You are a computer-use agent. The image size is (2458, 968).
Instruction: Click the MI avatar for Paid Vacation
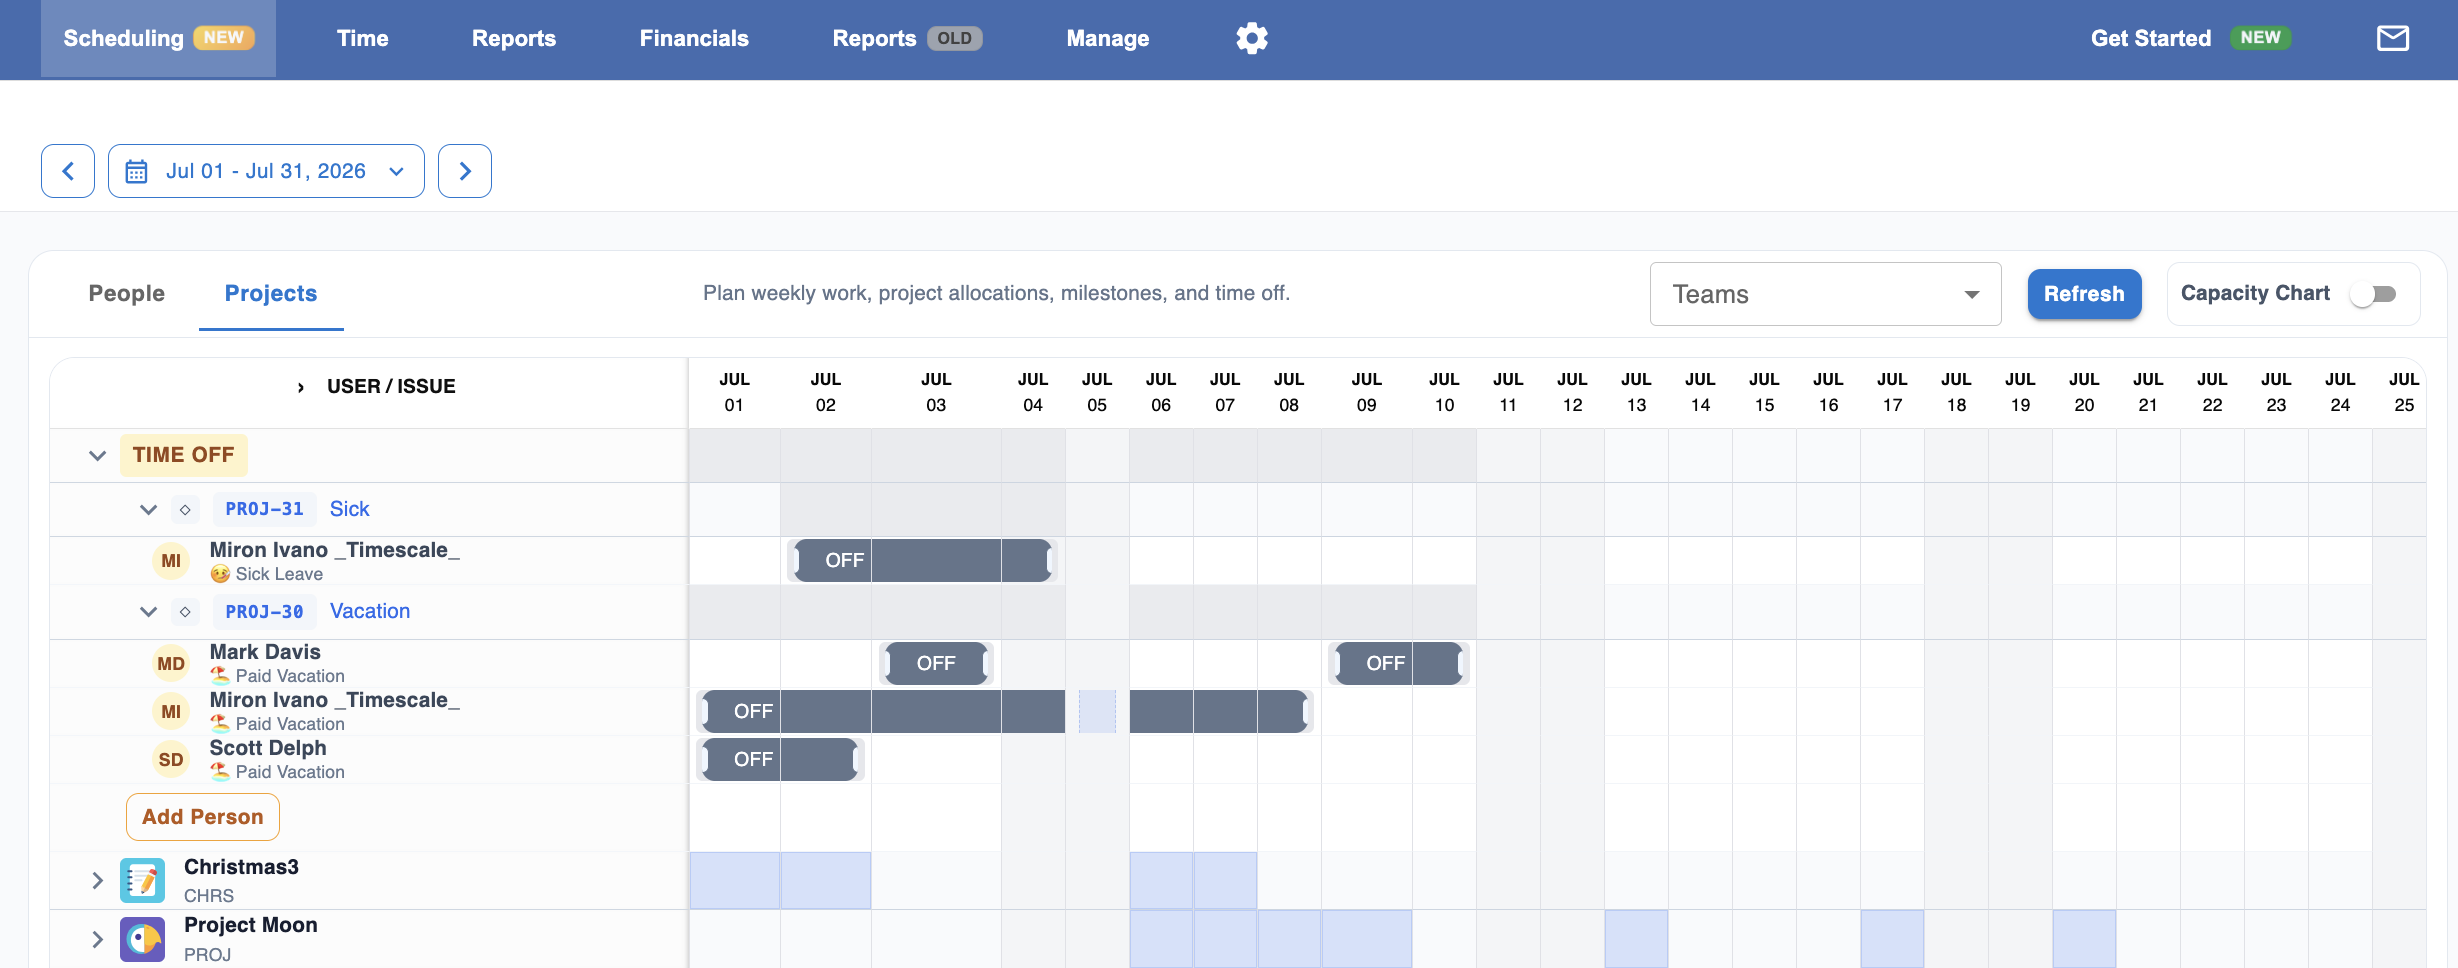click(x=171, y=712)
